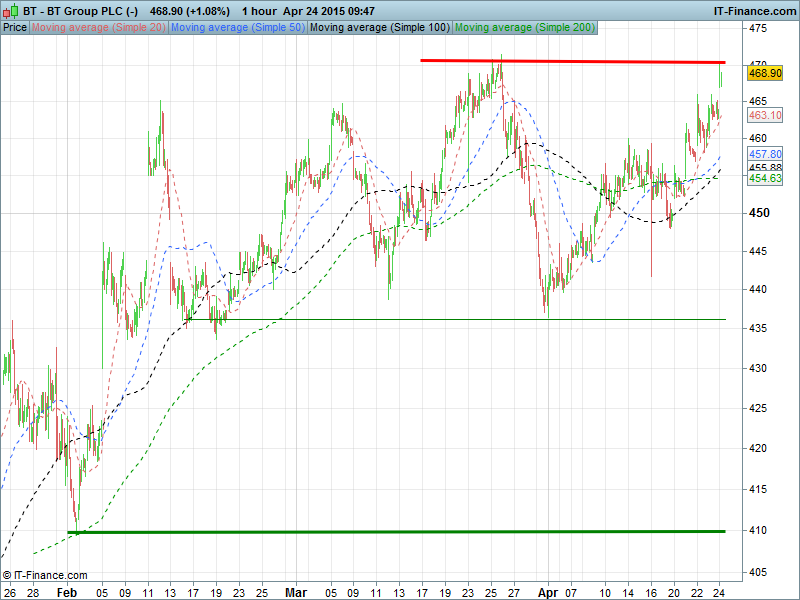Select the thin black horizontal line near 436
The image size is (800, 600).
pos(450,319)
